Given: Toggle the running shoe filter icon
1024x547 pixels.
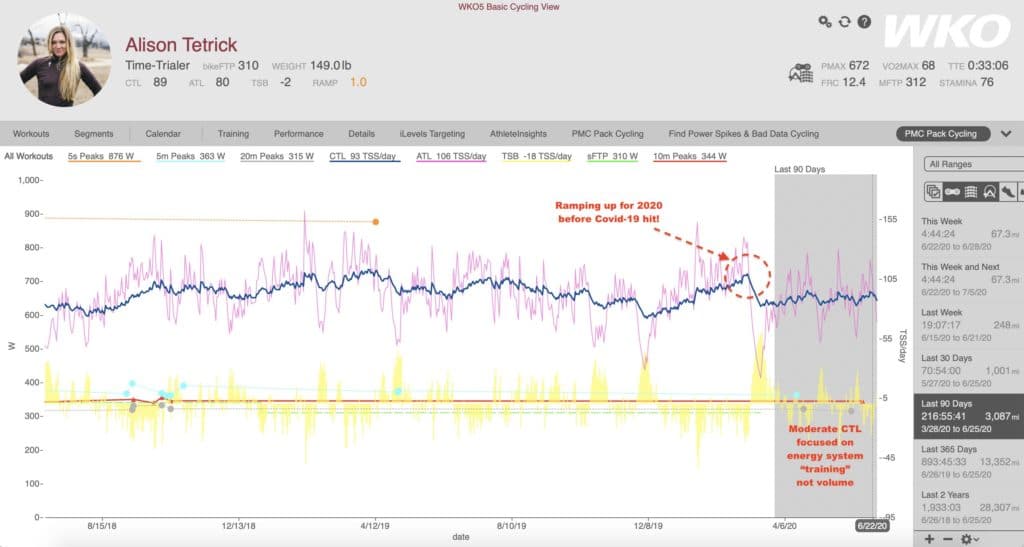Looking at the screenshot, I should point(1008,191).
